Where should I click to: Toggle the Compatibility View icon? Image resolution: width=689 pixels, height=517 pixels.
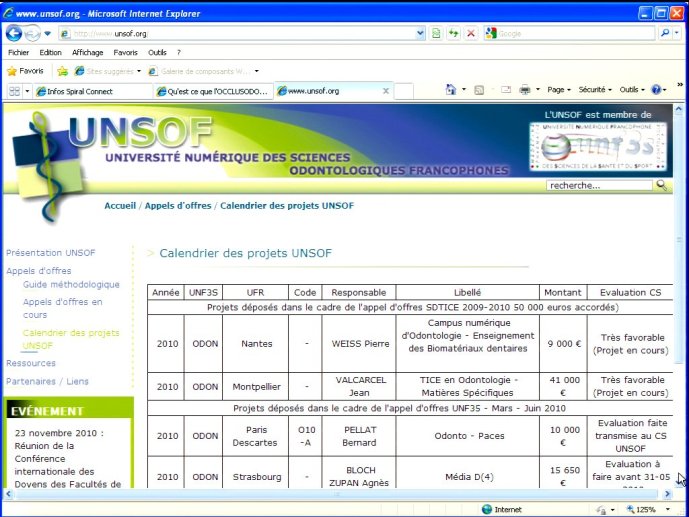(436, 33)
